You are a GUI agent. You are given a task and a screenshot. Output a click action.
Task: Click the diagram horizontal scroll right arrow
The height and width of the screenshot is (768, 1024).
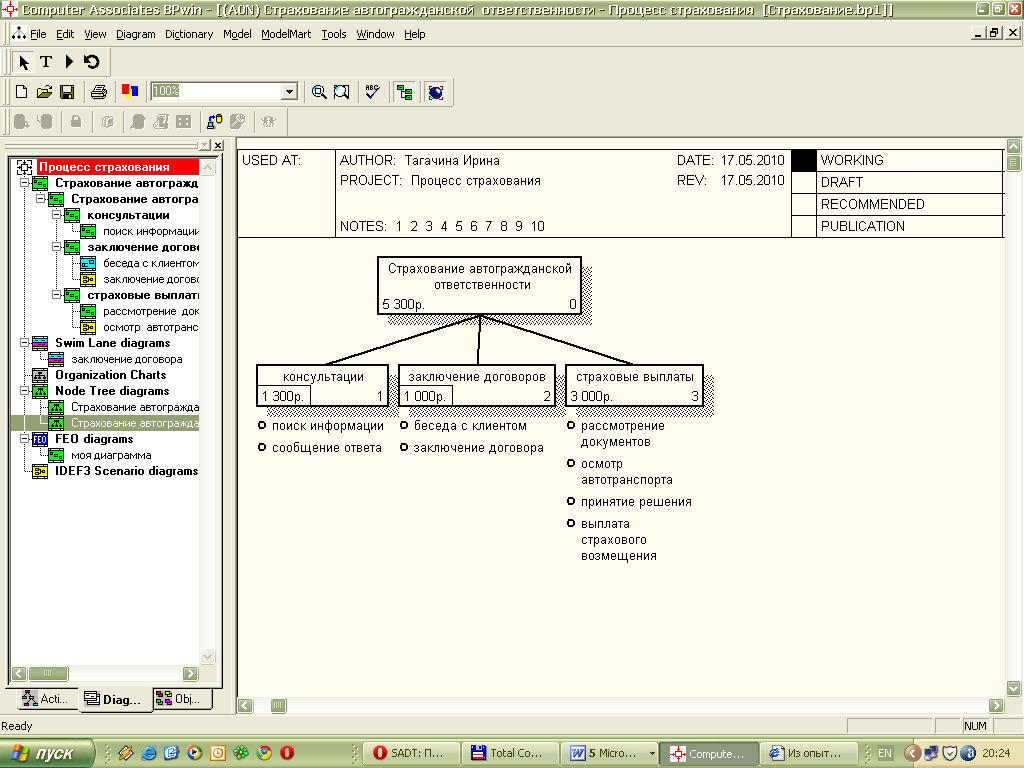(x=996, y=705)
